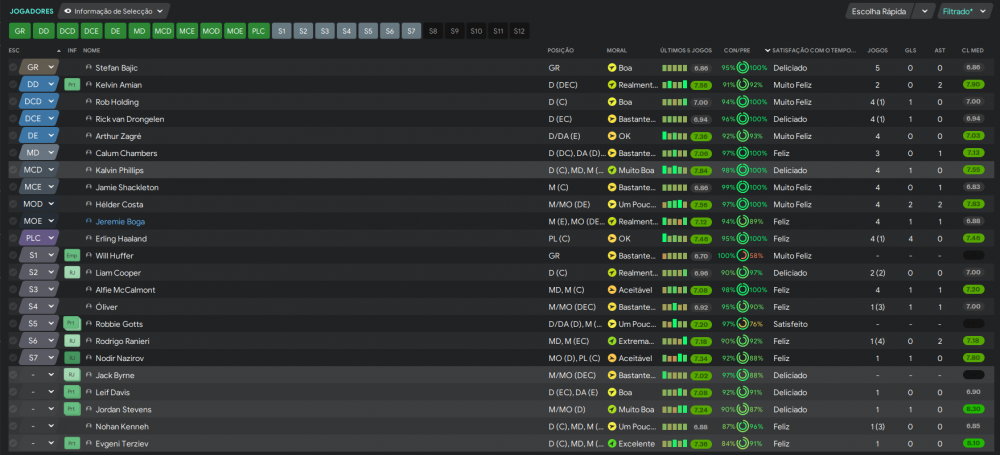Click the RJ badge beside Liam Cooper
Screen dimensions: 1000x455
[x=72, y=273]
